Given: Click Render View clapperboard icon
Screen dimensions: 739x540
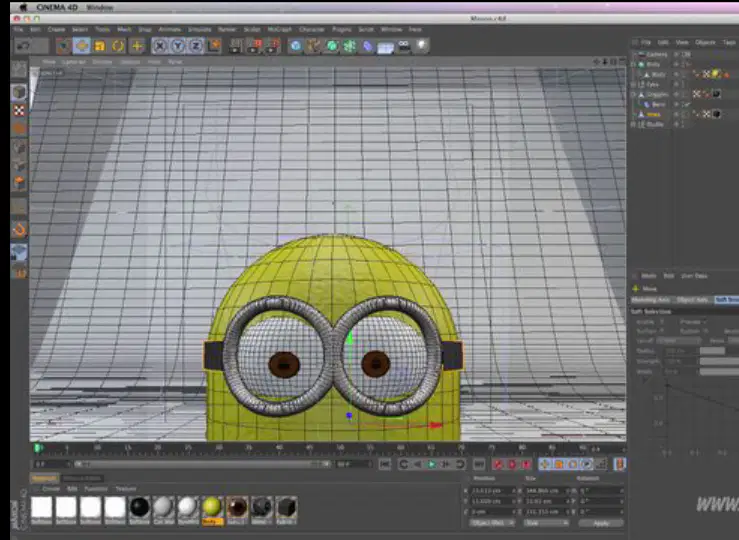Looking at the screenshot, I should point(236,46).
